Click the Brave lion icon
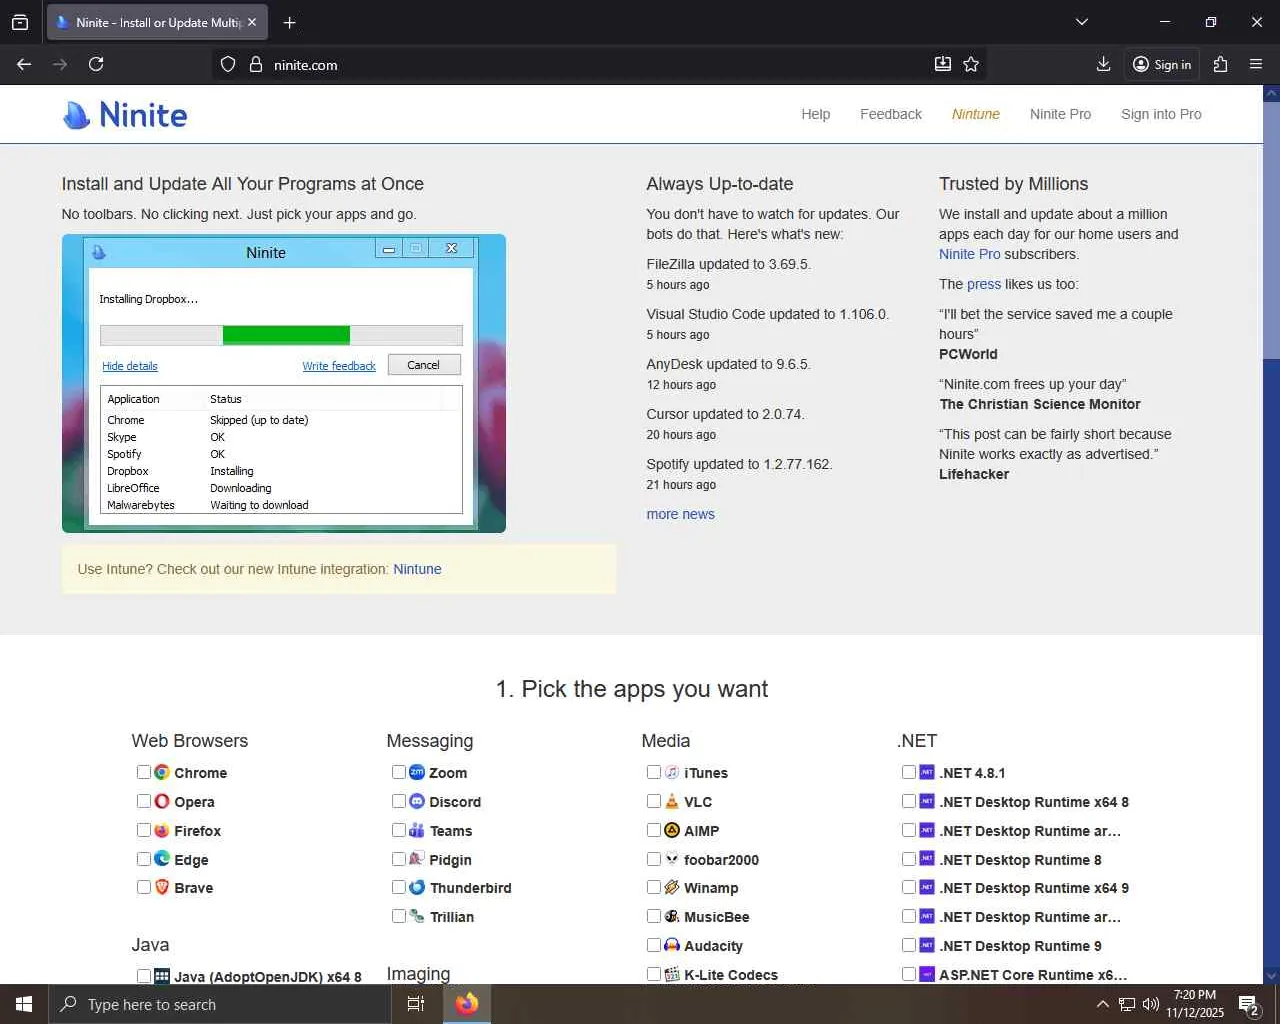The width and height of the screenshot is (1280, 1024). [162, 887]
